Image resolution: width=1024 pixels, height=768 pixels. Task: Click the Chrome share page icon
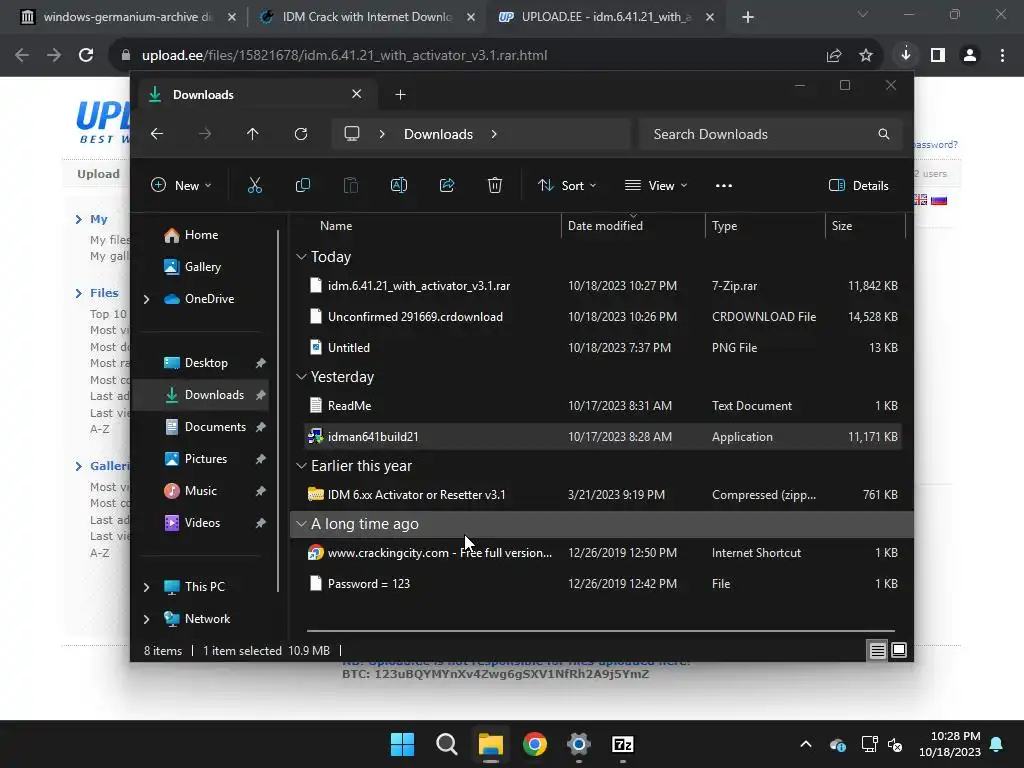click(x=834, y=56)
